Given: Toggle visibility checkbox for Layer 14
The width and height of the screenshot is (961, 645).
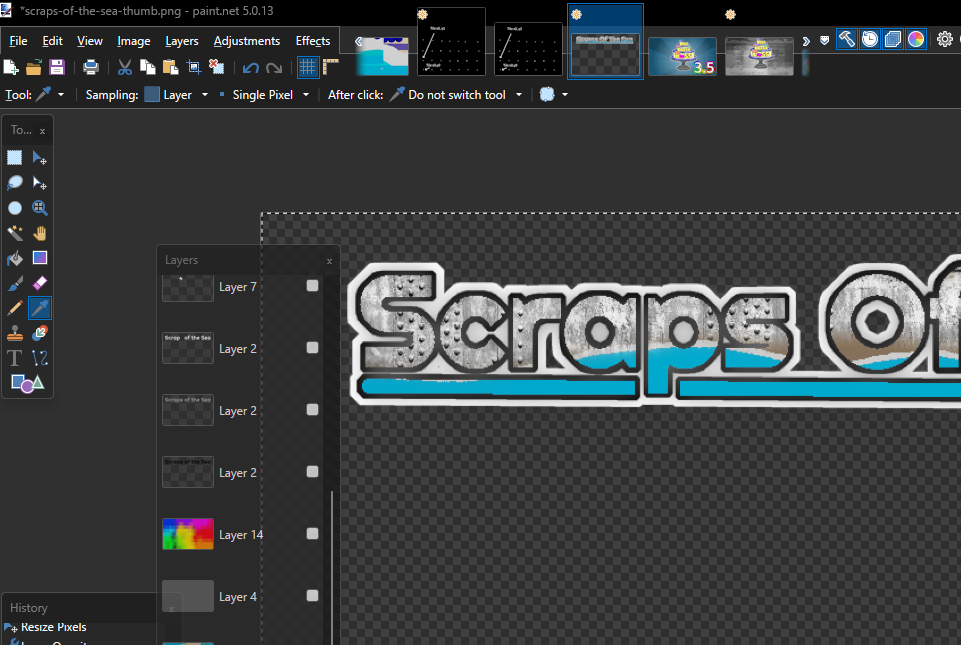Looking at the screenshot, I should pos(312,534).
